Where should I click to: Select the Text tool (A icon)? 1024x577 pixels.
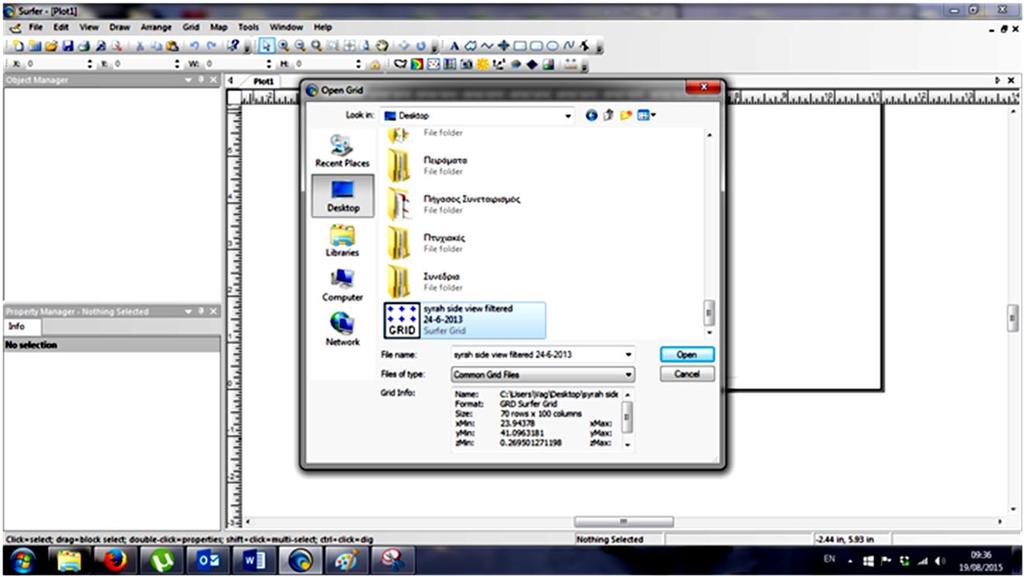[455, 46]
